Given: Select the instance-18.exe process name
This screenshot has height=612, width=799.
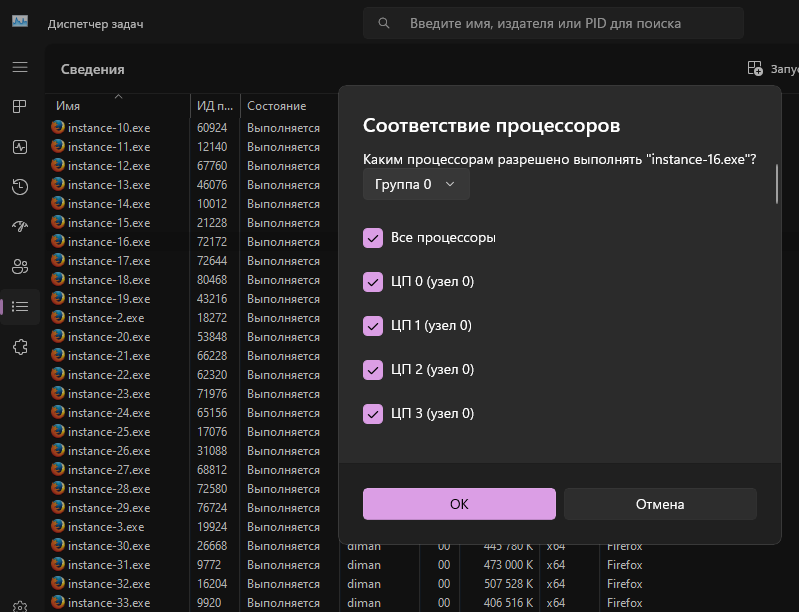Looking at the screenshot, I should pyautogui.click(x=109, y=280).
